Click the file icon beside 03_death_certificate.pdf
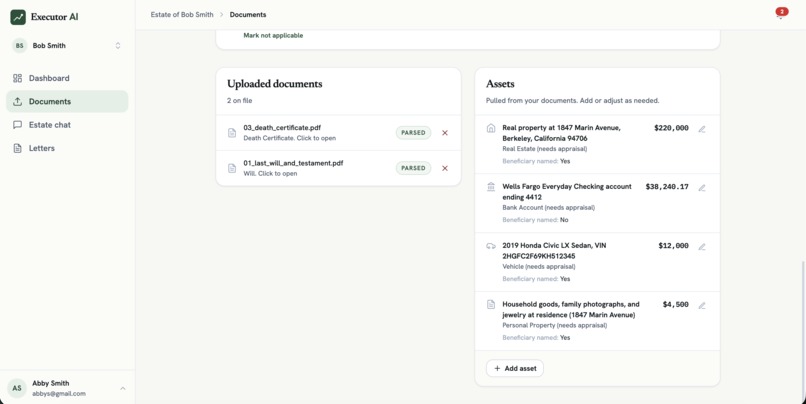806x404 pixels. [x=232, y=133]
